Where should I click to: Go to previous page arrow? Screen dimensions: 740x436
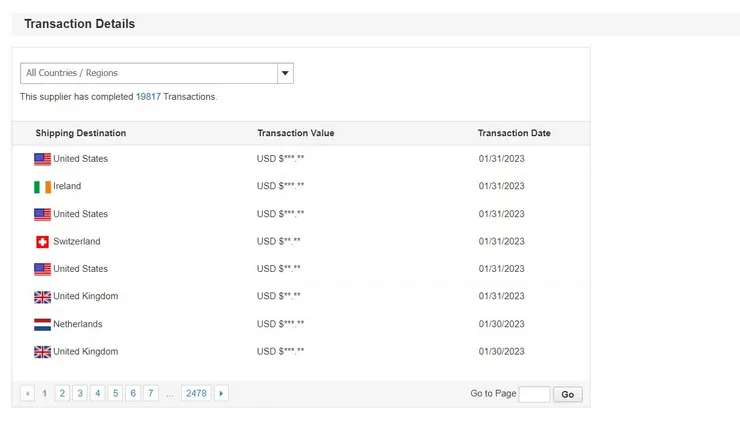(27, 394)
